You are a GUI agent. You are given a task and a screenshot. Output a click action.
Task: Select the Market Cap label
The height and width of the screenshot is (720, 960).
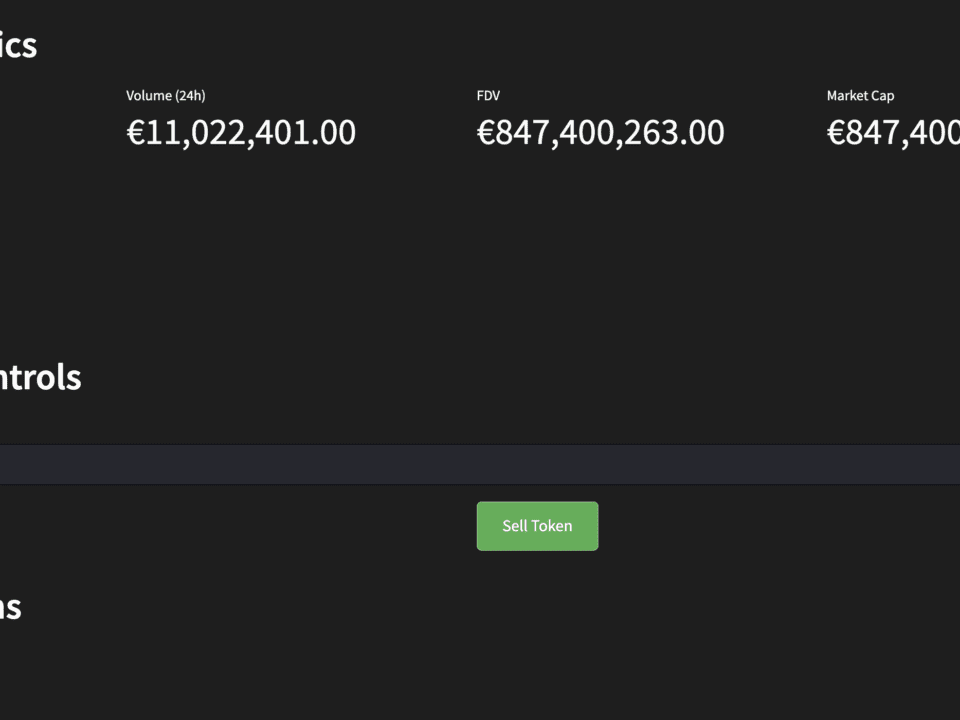pos(860,96)
